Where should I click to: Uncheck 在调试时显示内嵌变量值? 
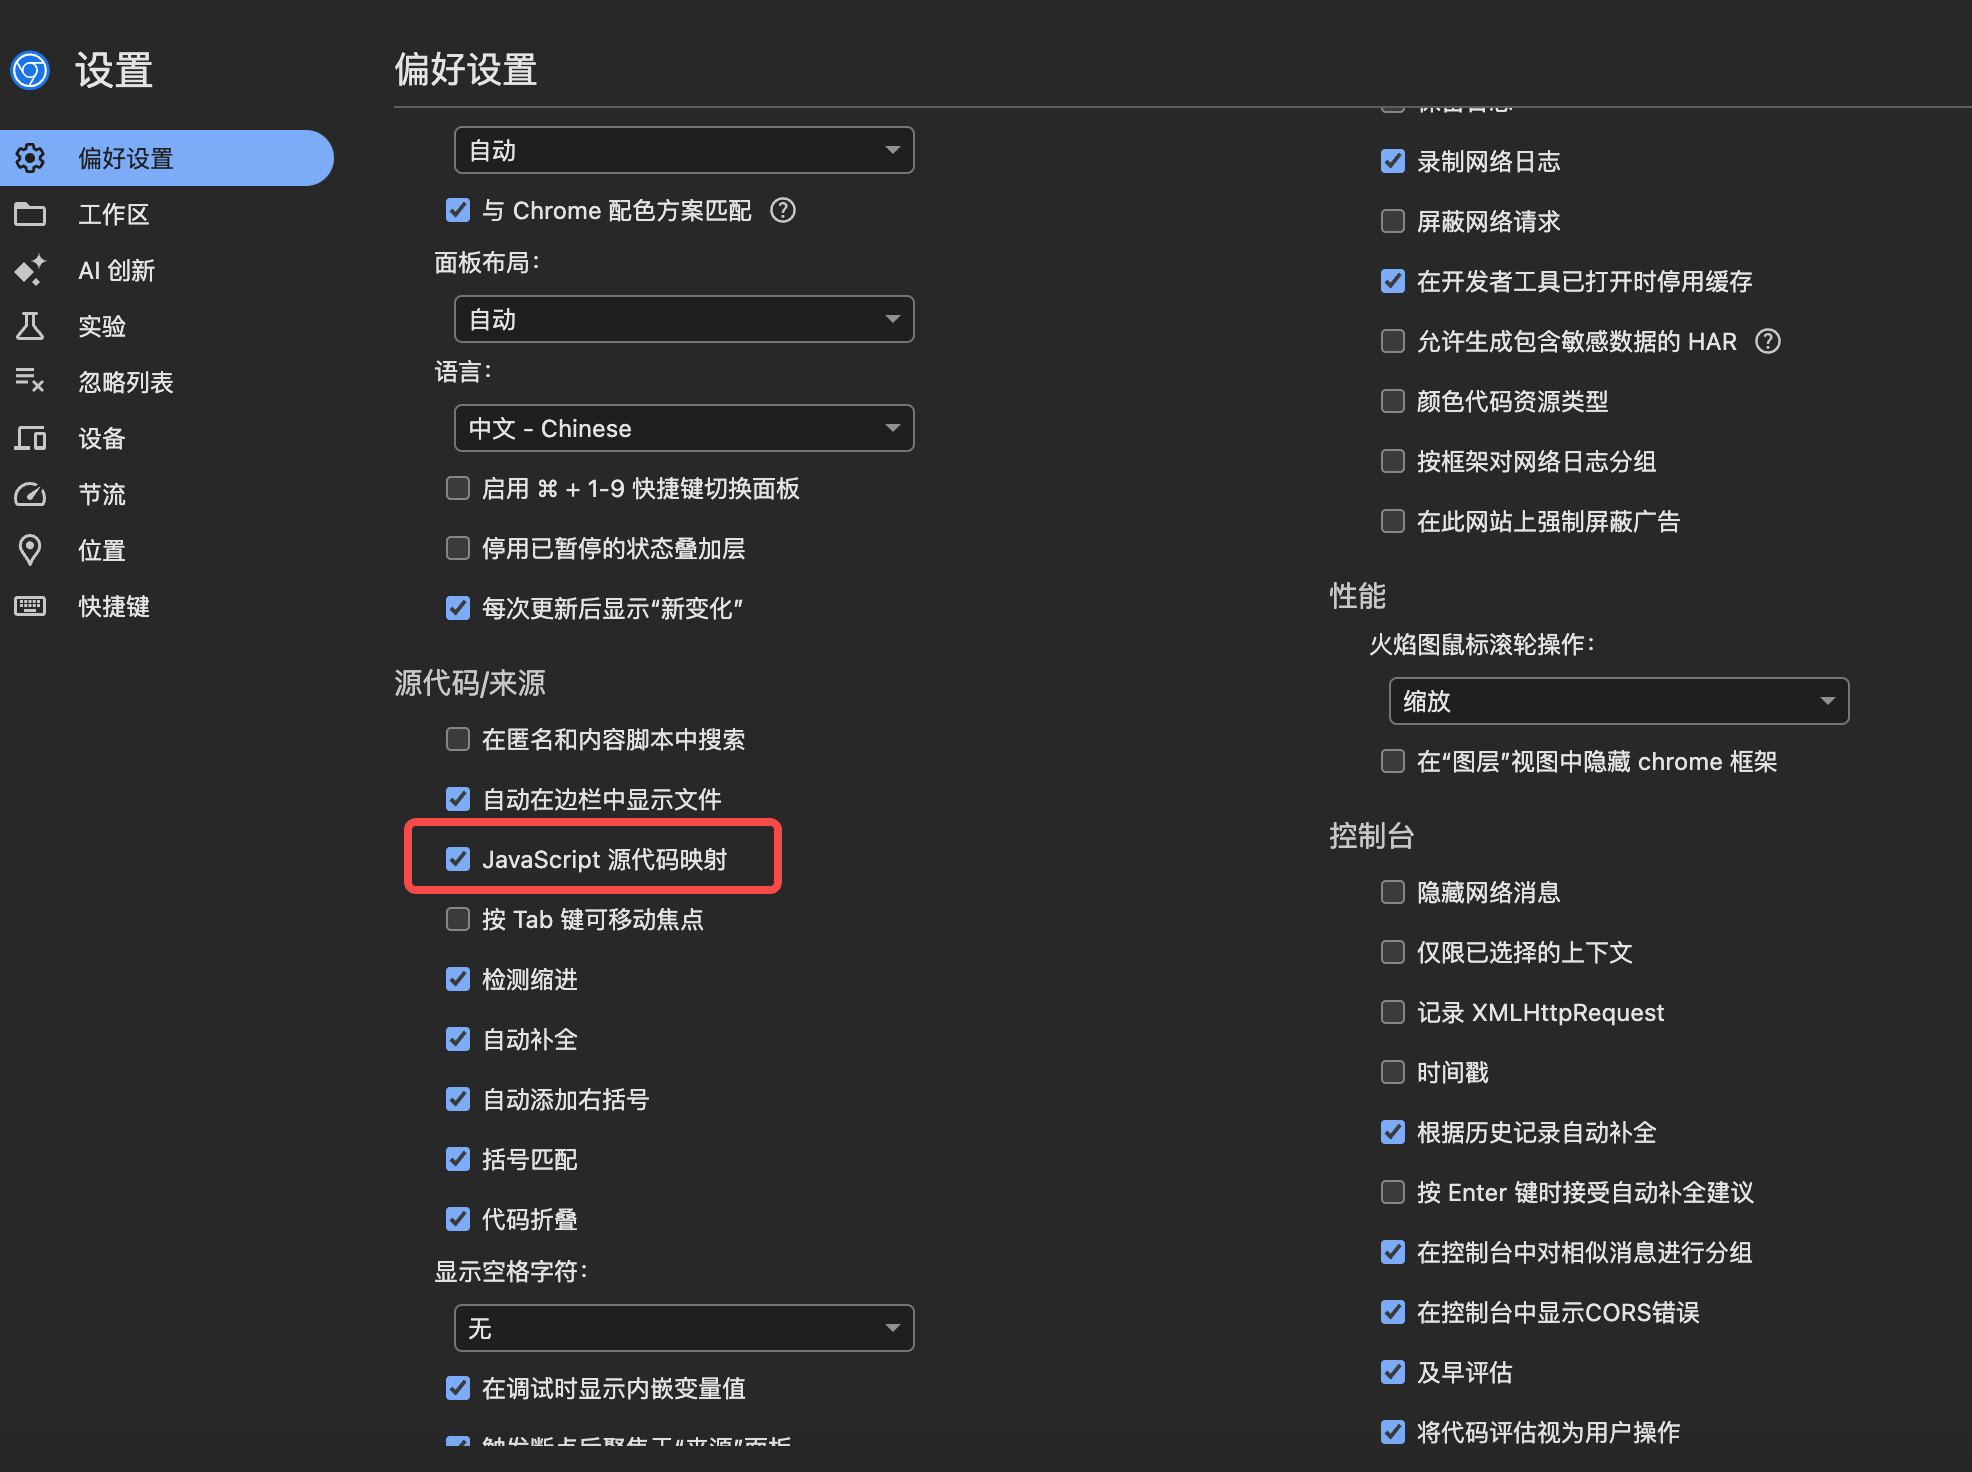(x=458, y=1388)
